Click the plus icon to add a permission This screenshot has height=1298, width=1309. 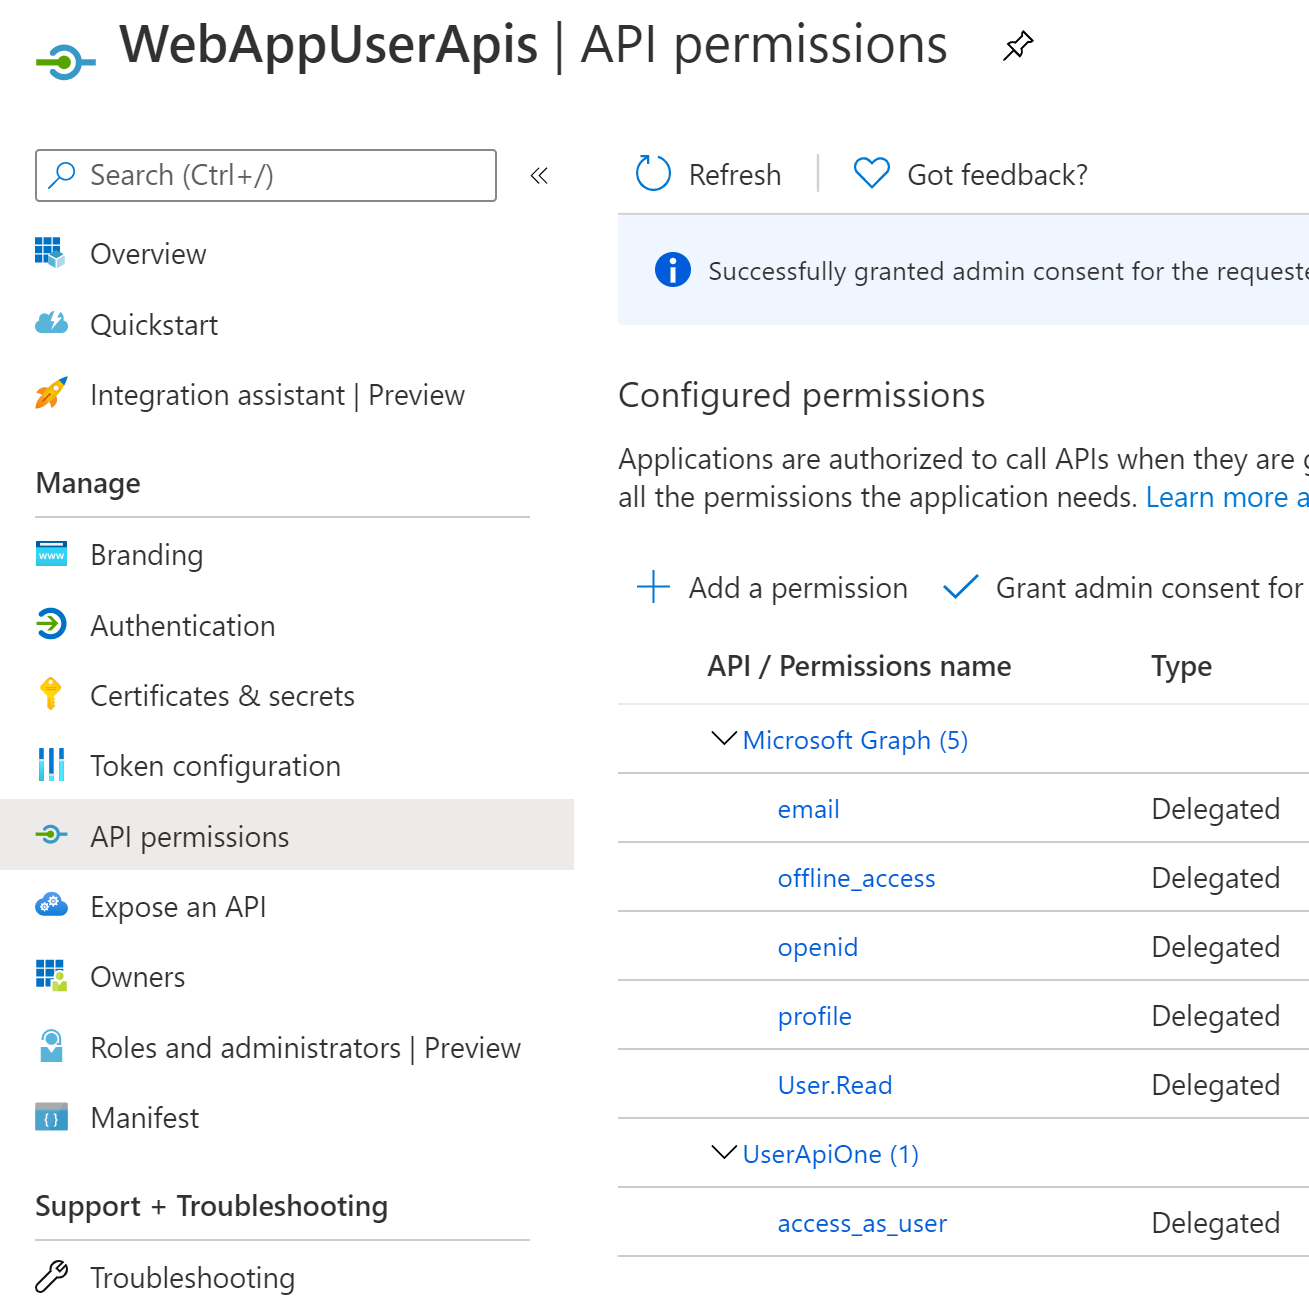tap(653, 587)
